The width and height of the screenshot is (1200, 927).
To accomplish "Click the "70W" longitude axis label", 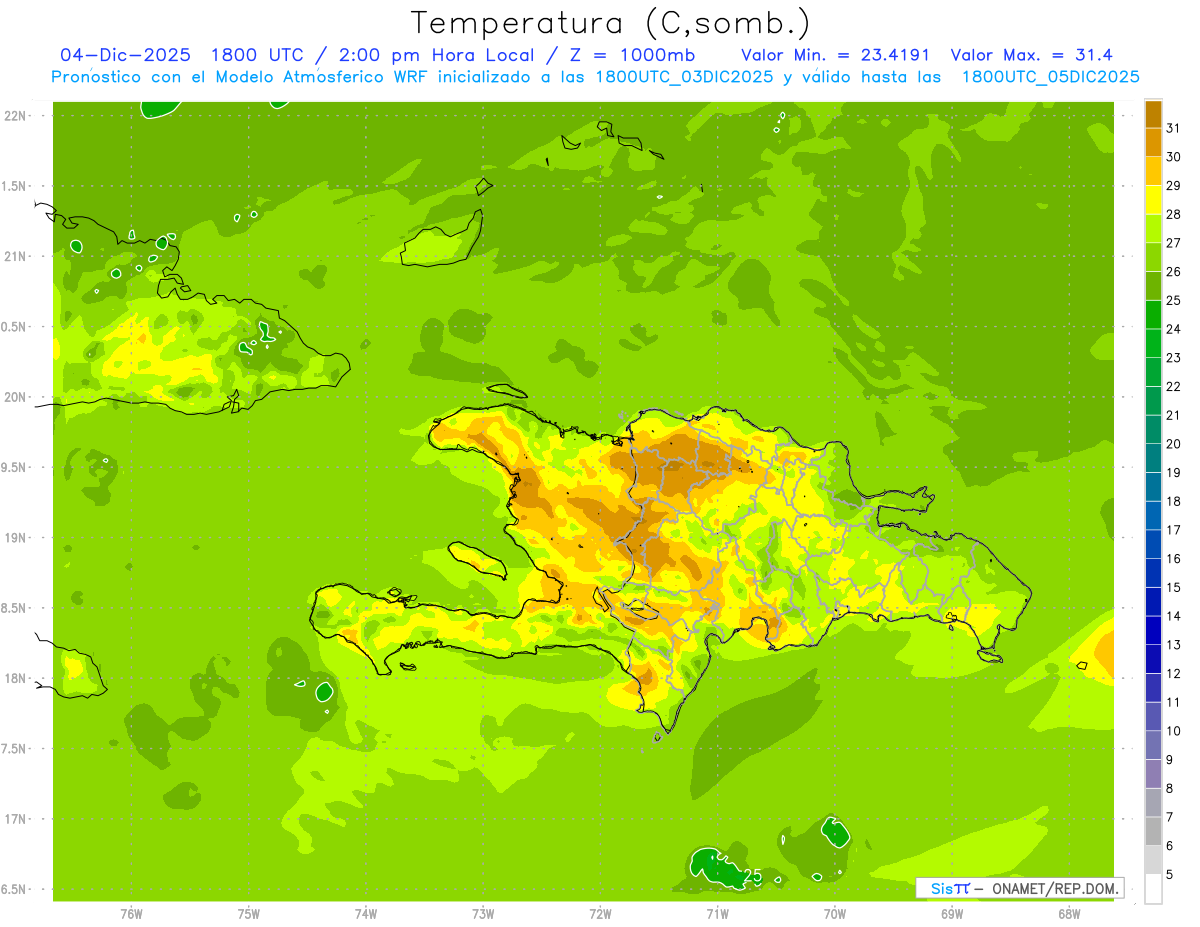I will [835, 914].
